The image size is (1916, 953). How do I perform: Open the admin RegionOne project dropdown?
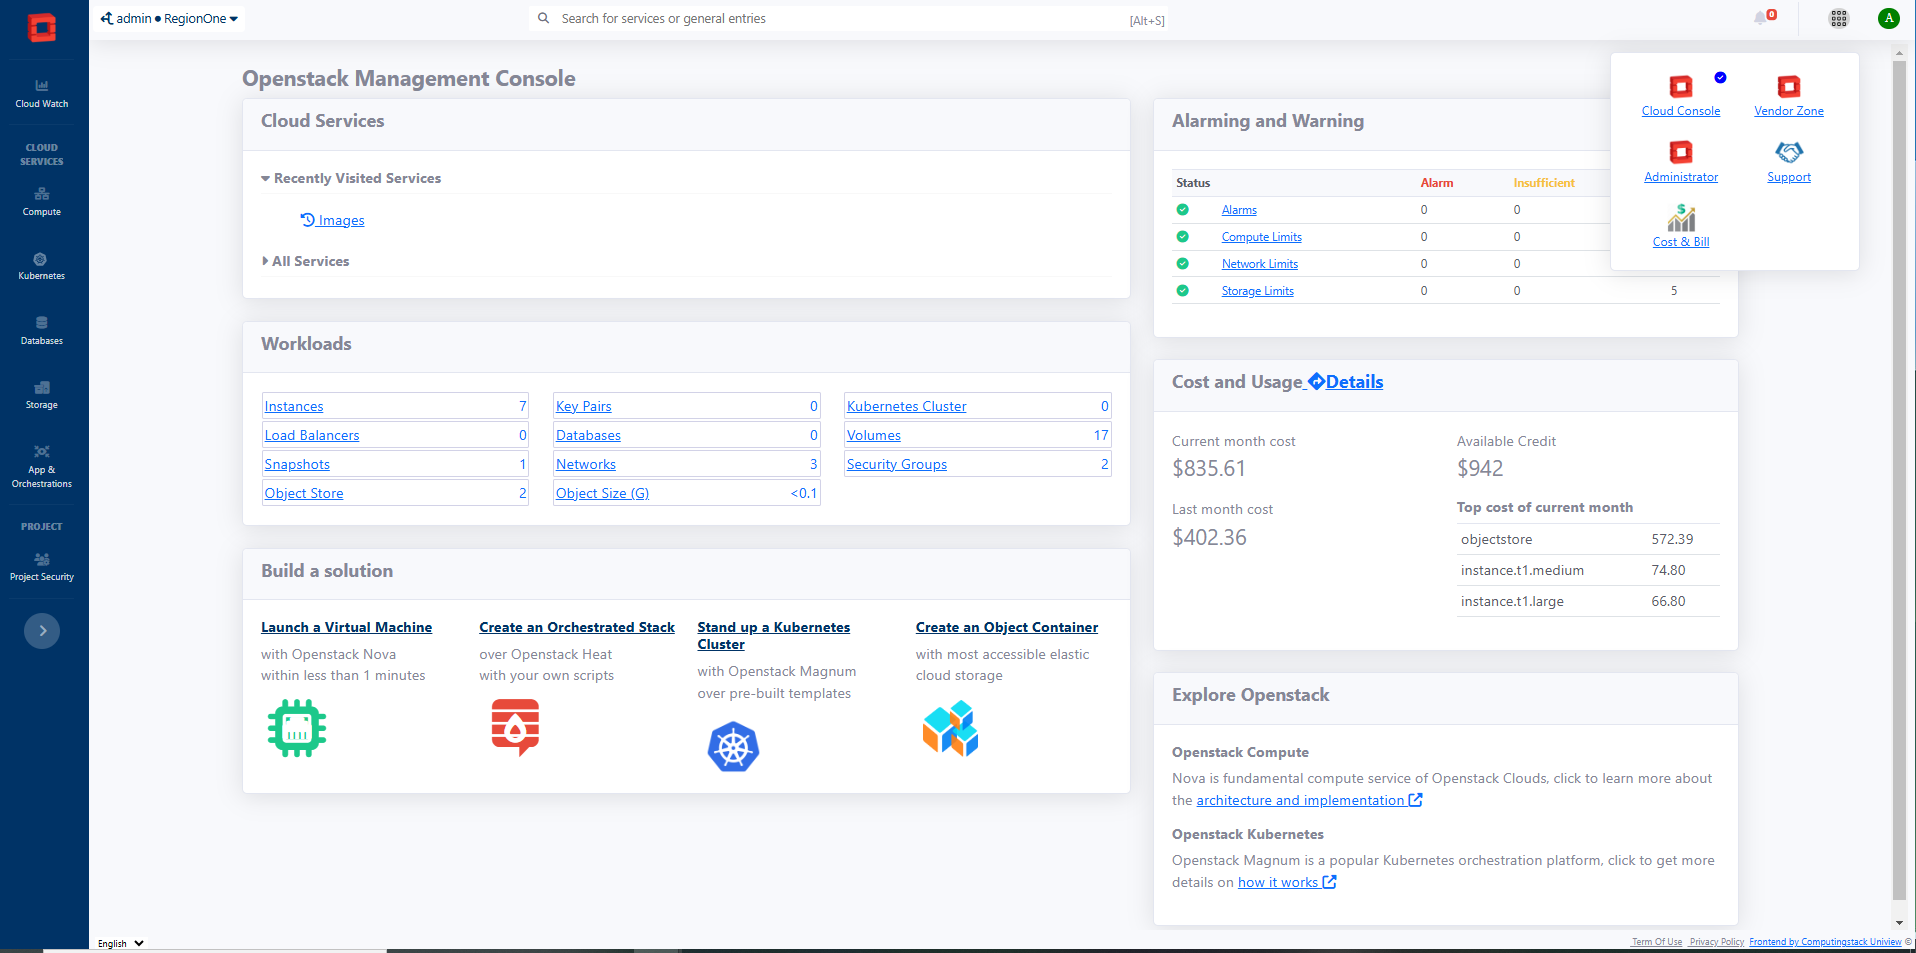click(x=169, y=18)
